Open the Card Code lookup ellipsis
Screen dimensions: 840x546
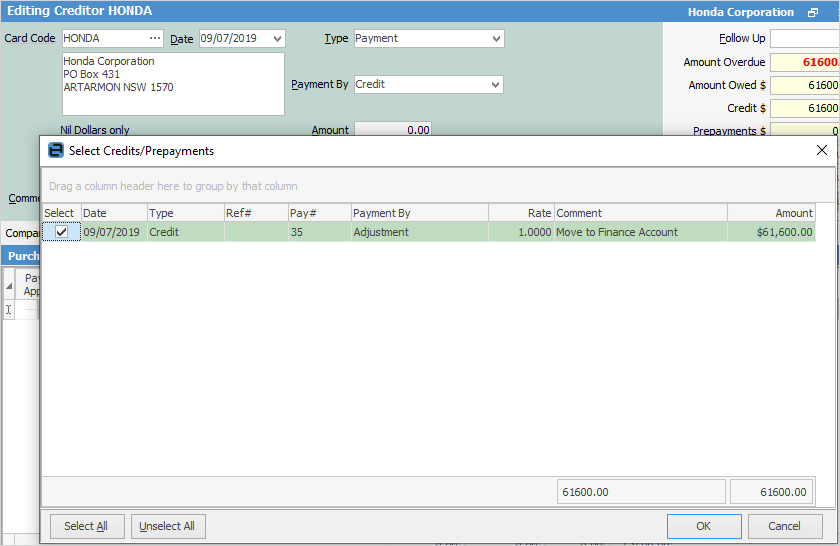155,38
